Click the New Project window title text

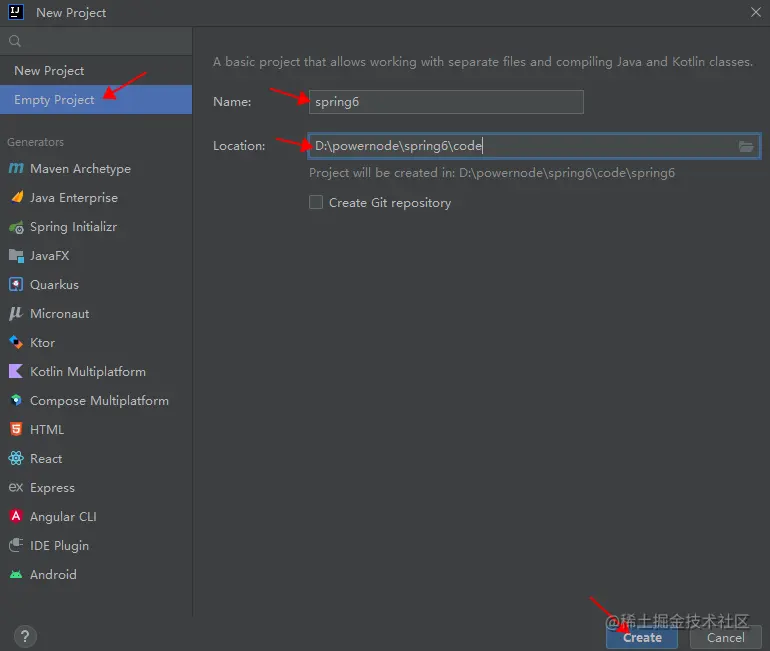[x=71, y=13]
